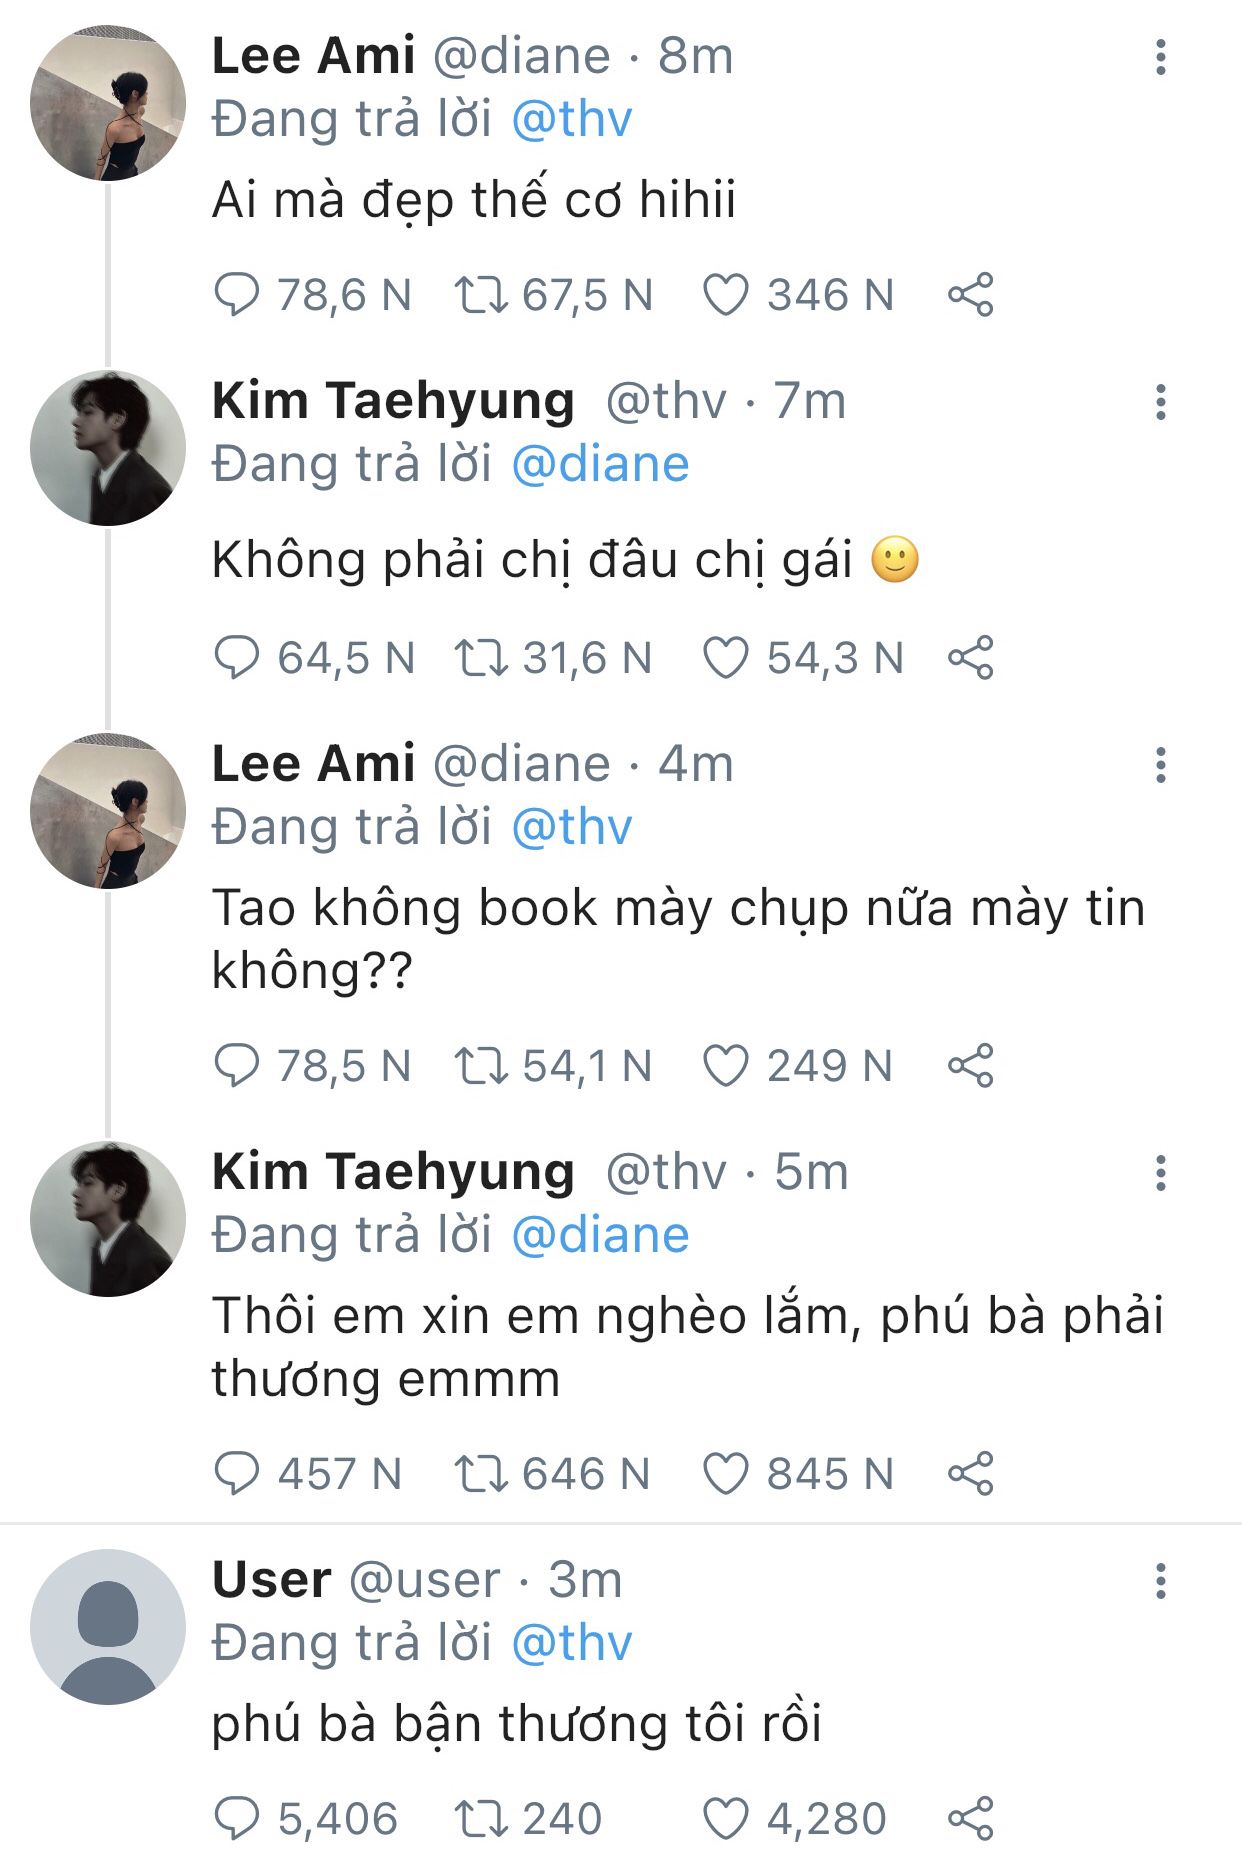The image size is (1242, 1852).
Task: Open more options menu on User's tweet
Action: 1160,1581
